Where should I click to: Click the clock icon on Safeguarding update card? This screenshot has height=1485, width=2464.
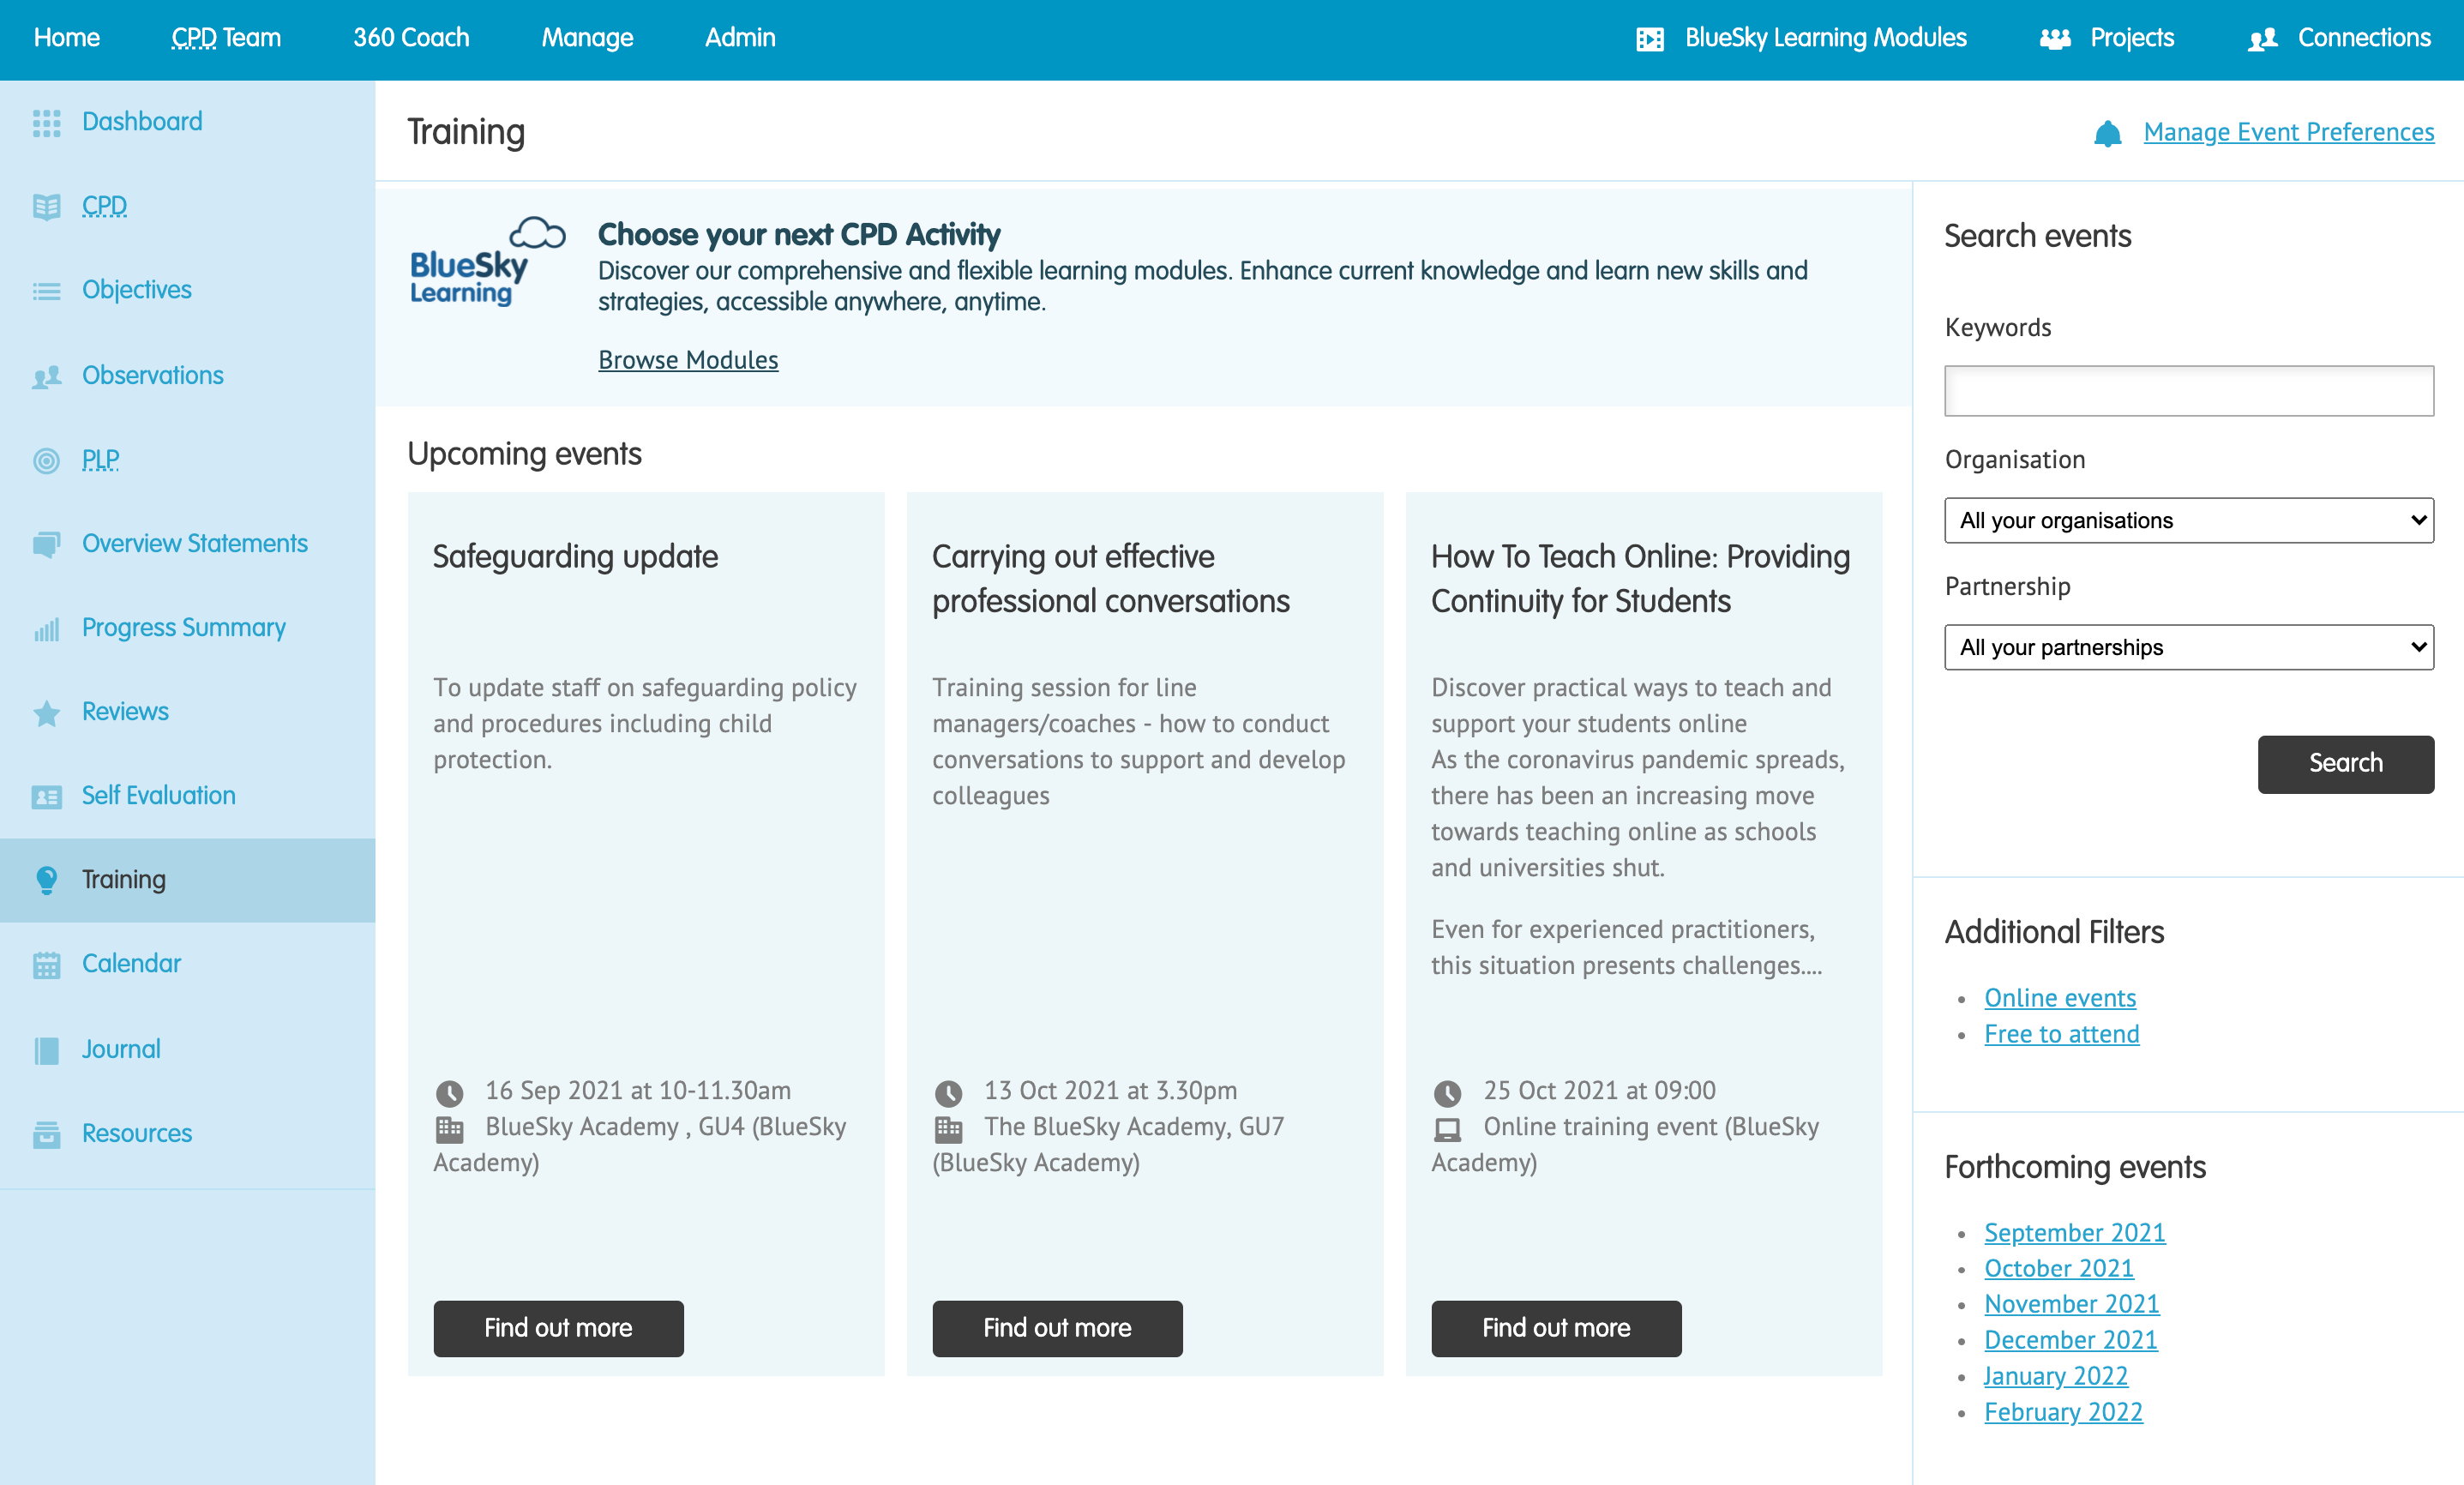click(449, 1093)
